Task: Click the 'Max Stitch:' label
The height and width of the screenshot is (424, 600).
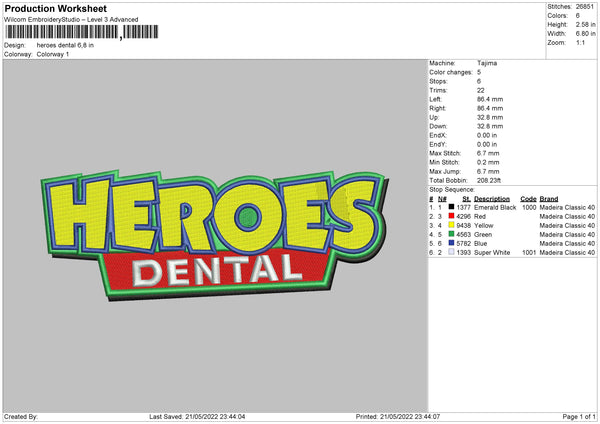Action: [445, 153]
